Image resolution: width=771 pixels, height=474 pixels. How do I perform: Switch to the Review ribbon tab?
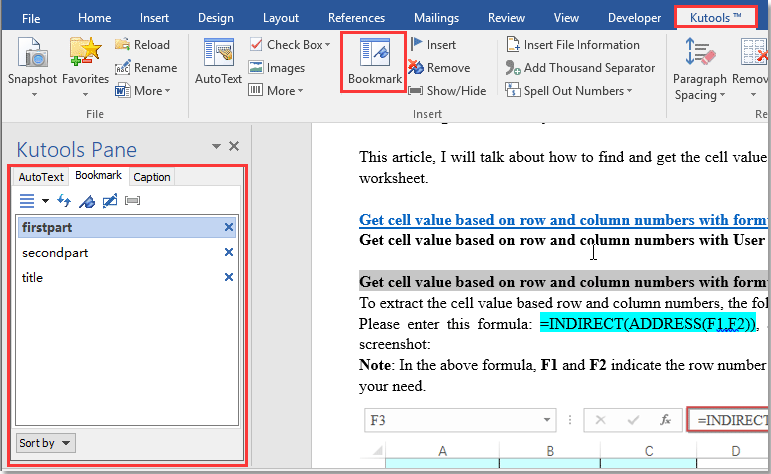coord(506,18)
